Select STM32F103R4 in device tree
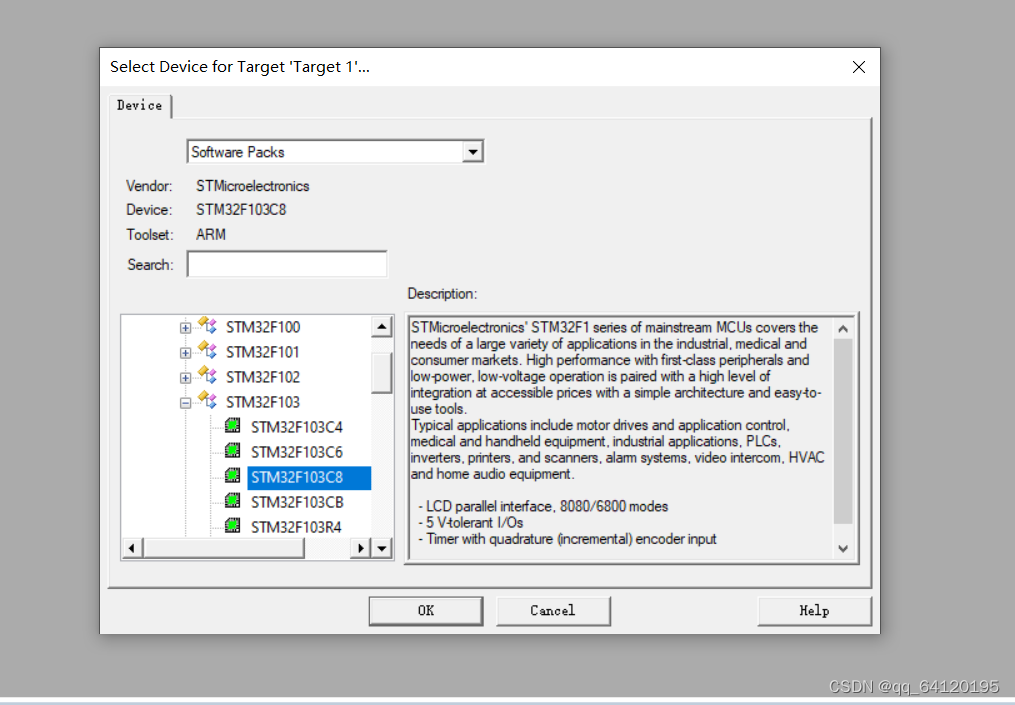The image size is (1015, 705). [296, 528]
